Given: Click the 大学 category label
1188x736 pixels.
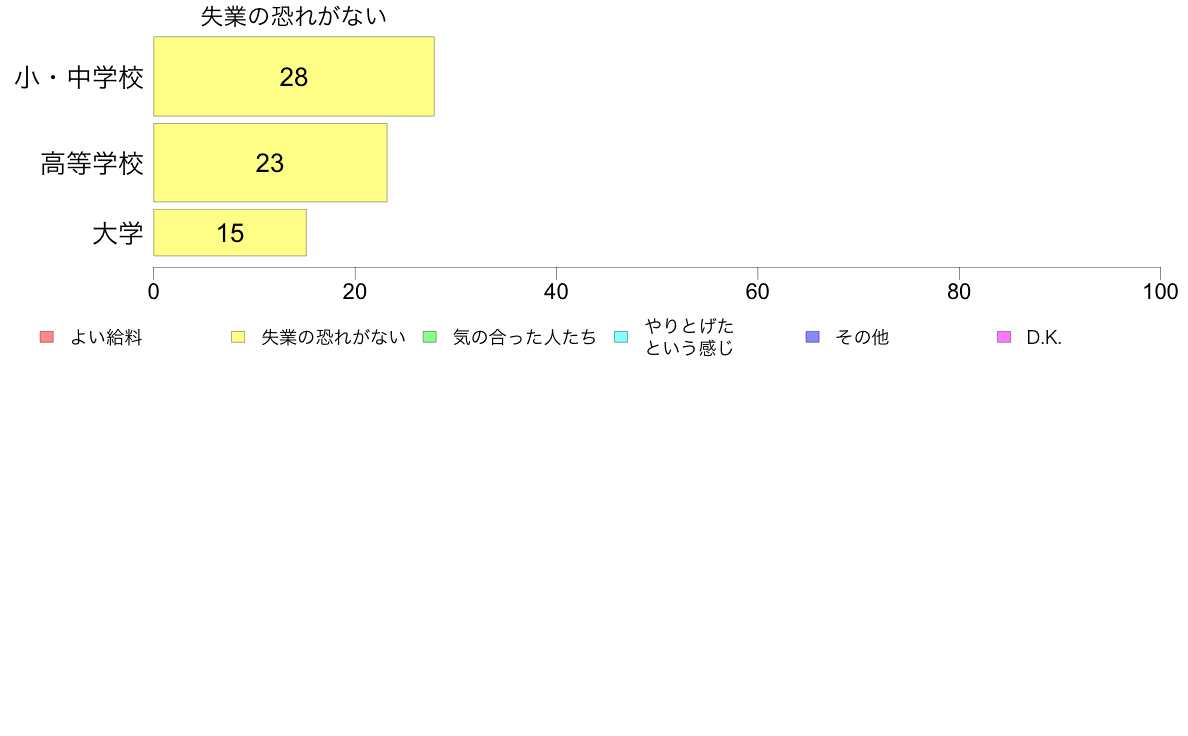Looking at the screenshot, I should (x=117, y=233).
